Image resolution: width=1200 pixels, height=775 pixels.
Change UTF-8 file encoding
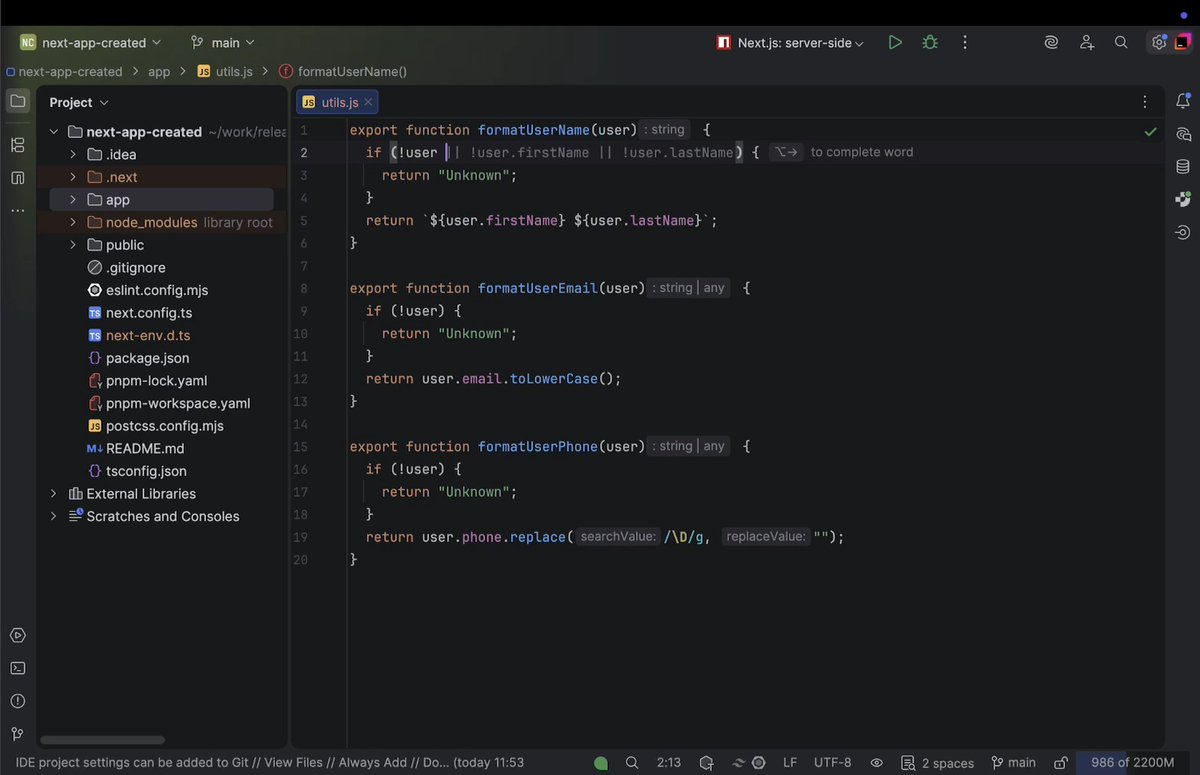(x=833, y=763)
